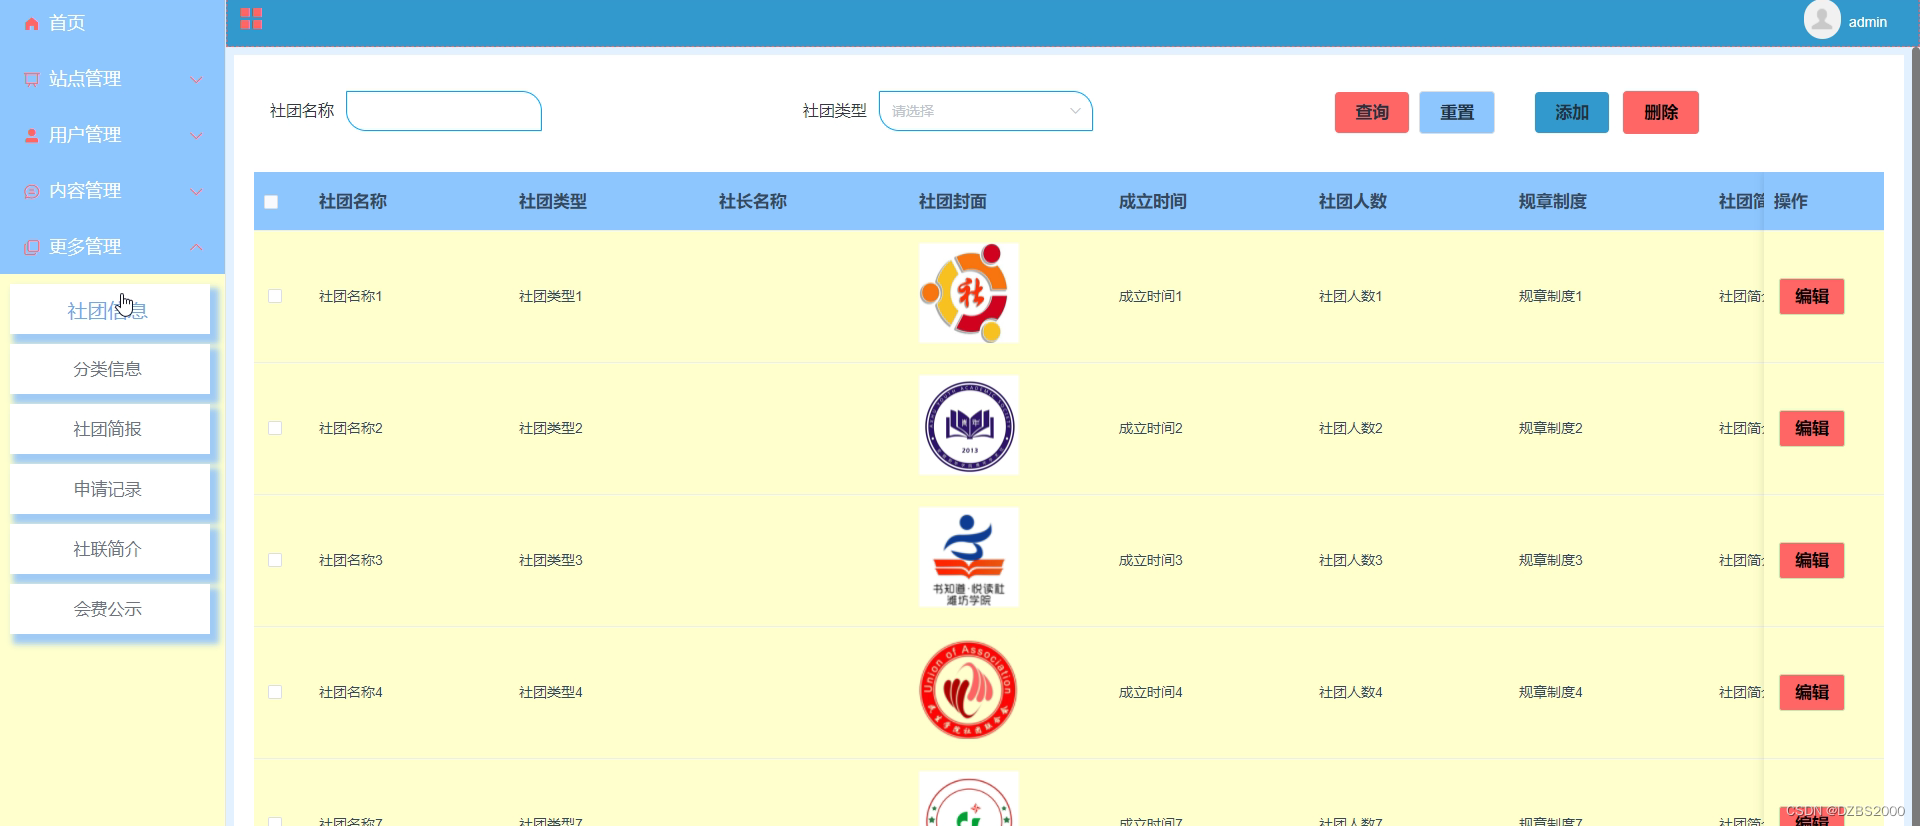Open cover image of 社团名称2
The height and width of the screenshot is (826, 1920).
pyautogui.click(x=968, y=425)
